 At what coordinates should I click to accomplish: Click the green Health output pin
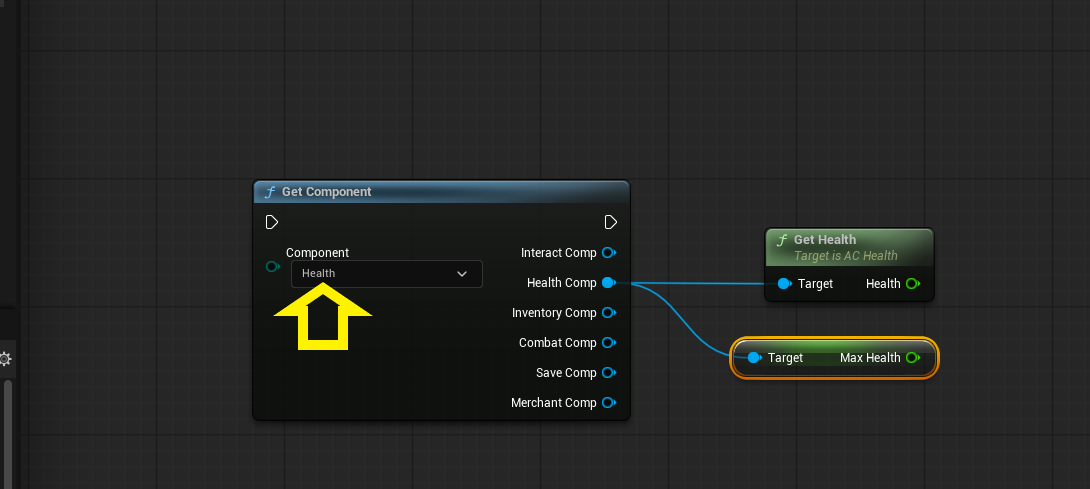(913, 283)
